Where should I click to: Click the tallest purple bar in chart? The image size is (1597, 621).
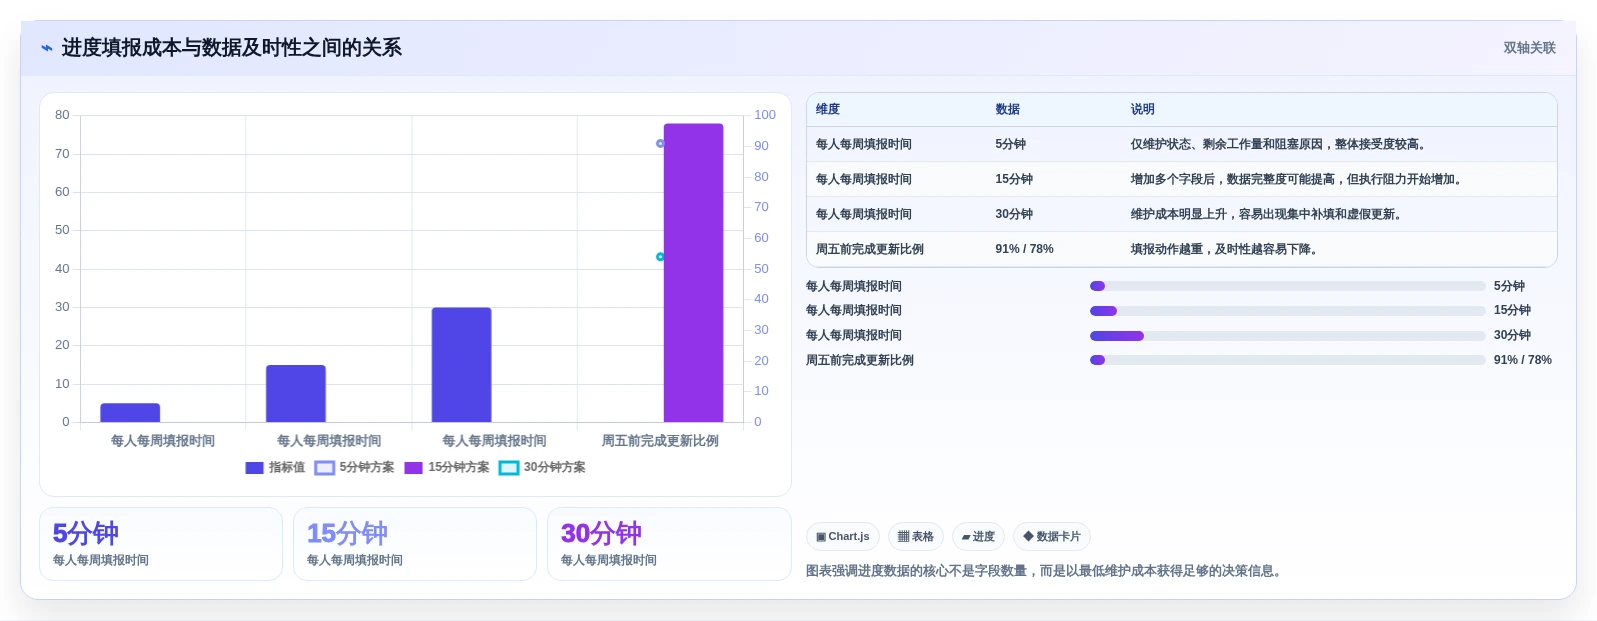click(693, 273)
